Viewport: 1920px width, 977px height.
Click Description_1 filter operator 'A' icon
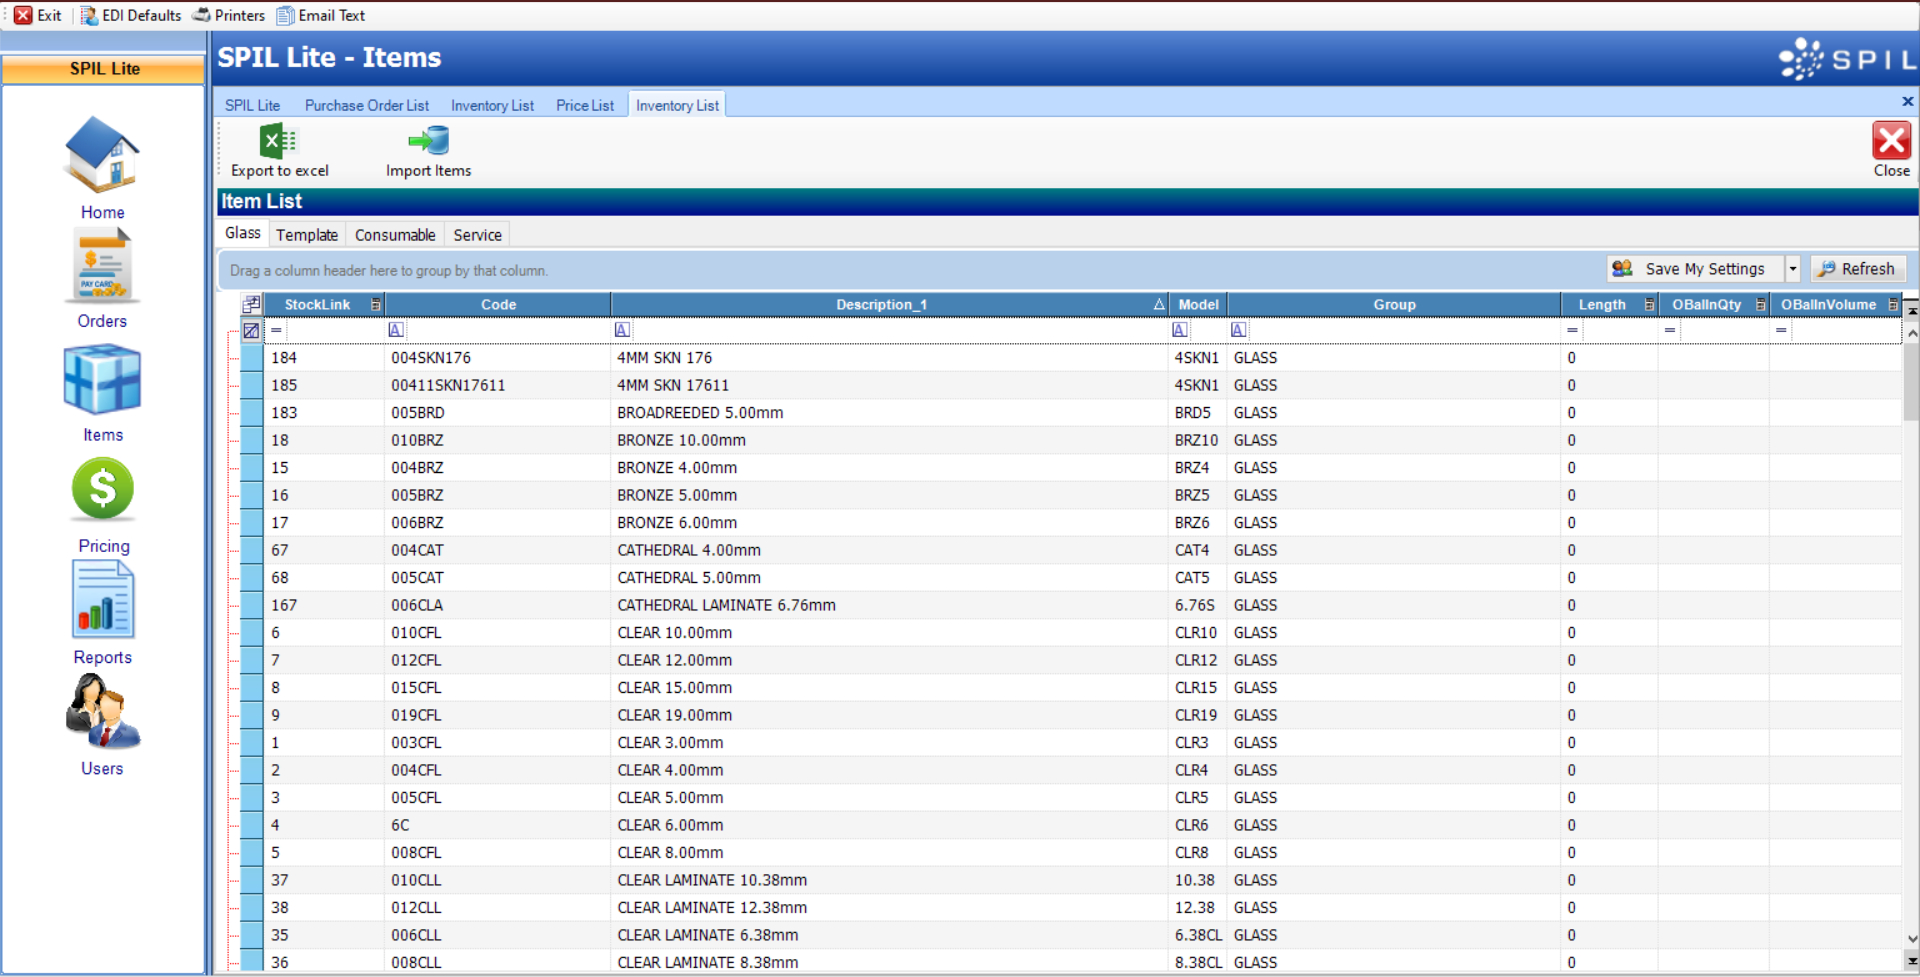tap(622, 330)
